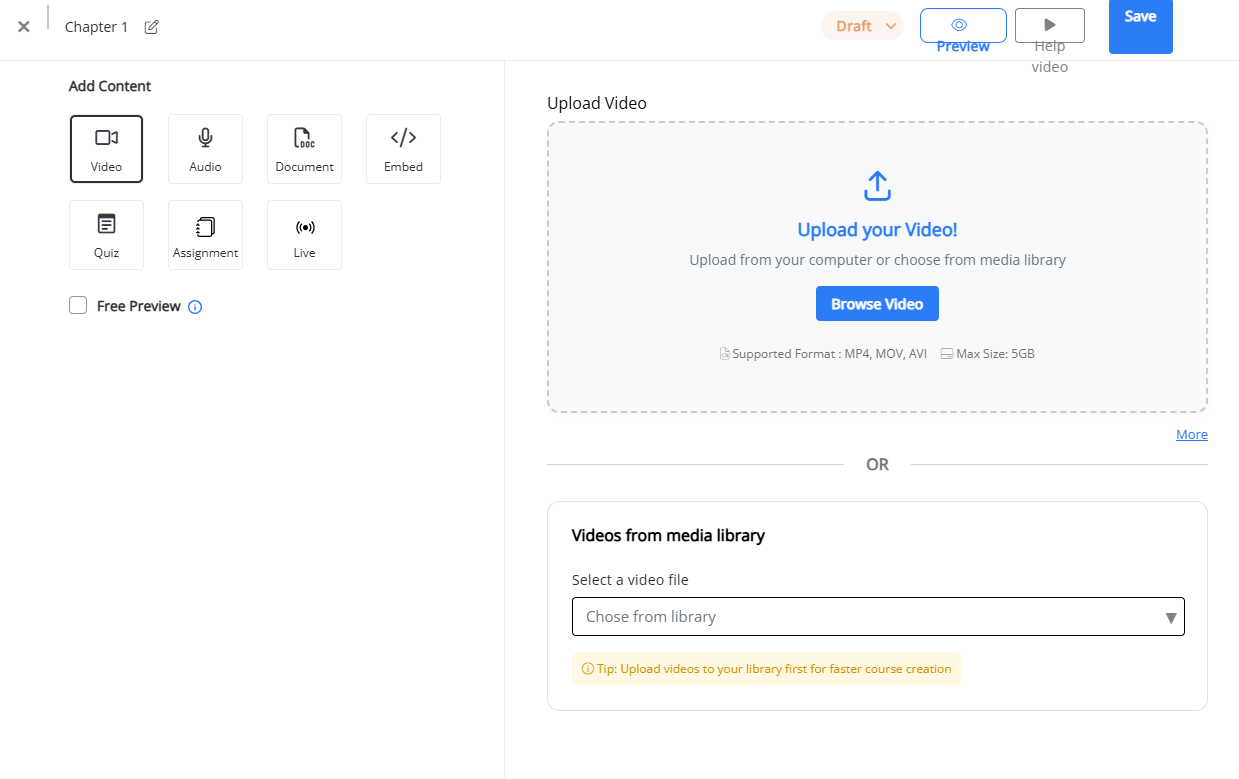Viewport: 1239px width, 779px height.
Task: Enable the Free Preview checkbox
Action: tap(78, 306)
